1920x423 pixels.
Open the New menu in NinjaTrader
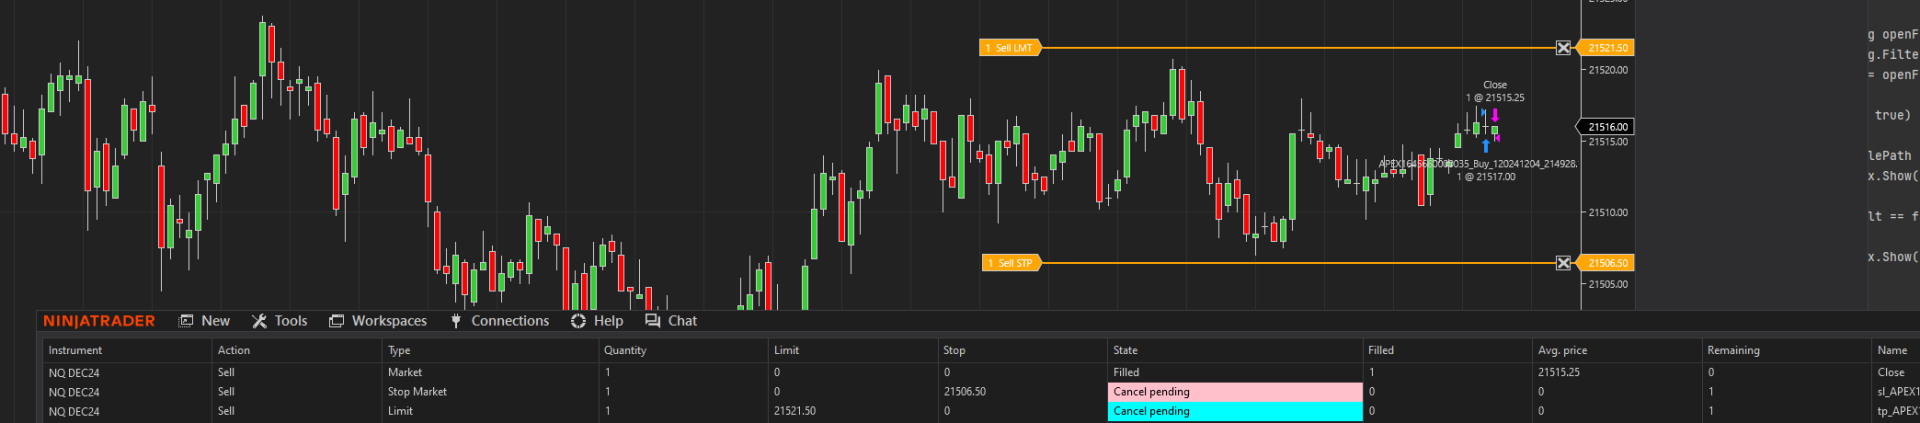tap(205, 321)
